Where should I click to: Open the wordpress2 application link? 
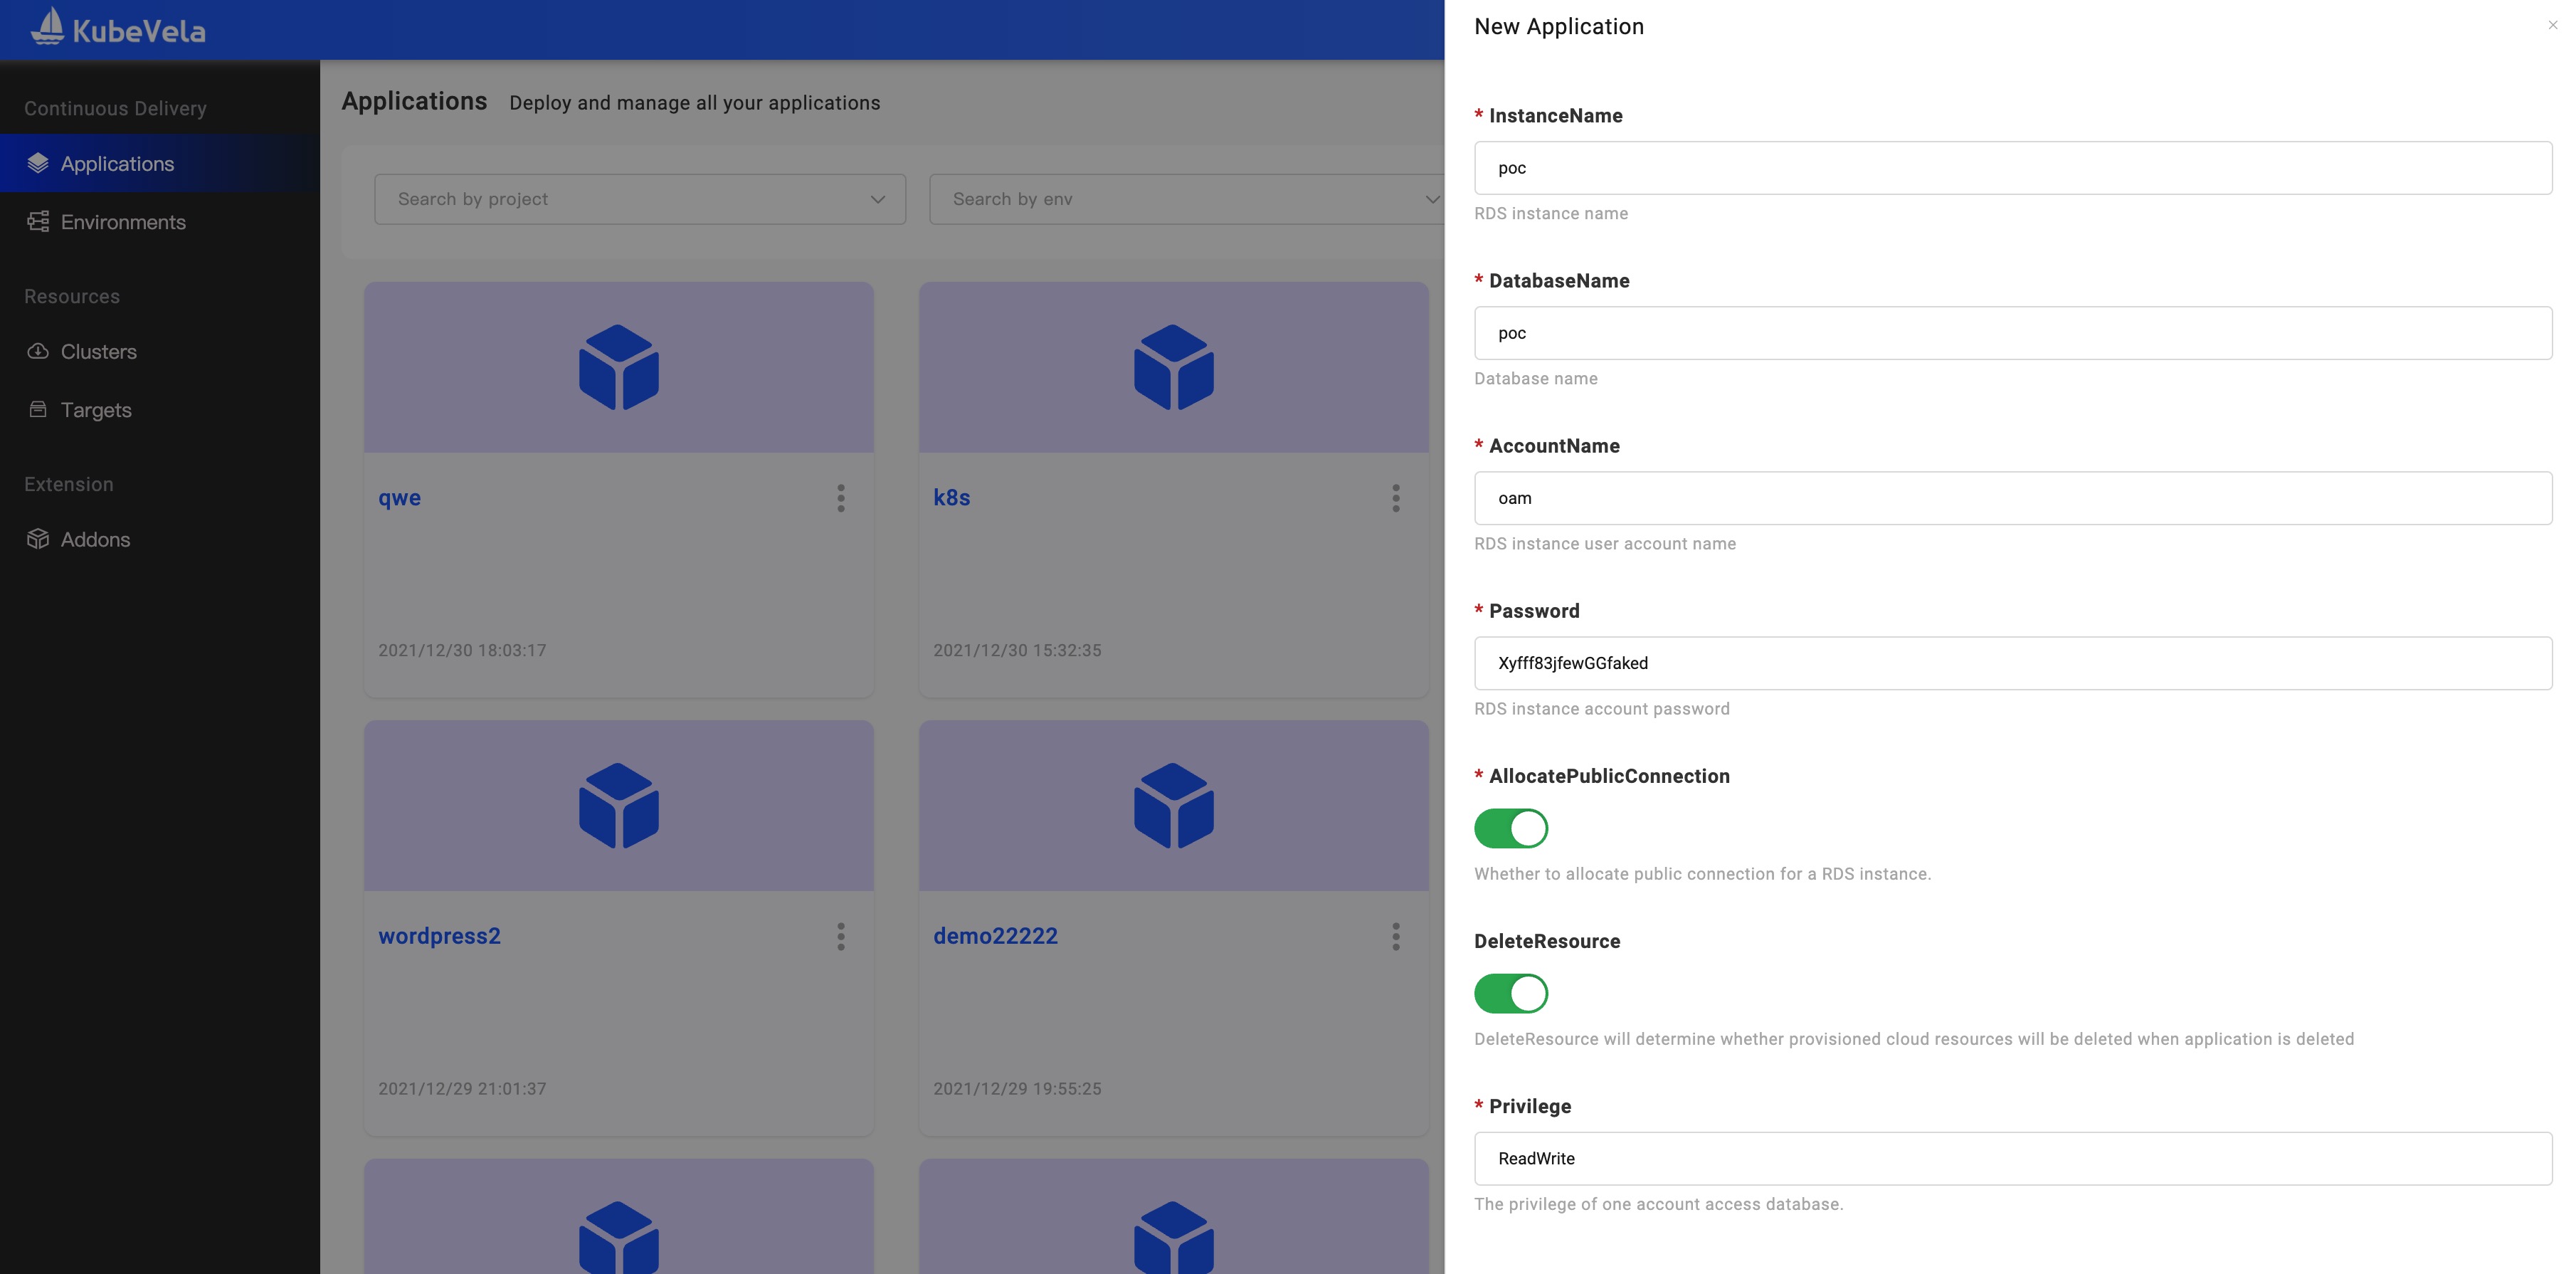pos(439,936)
